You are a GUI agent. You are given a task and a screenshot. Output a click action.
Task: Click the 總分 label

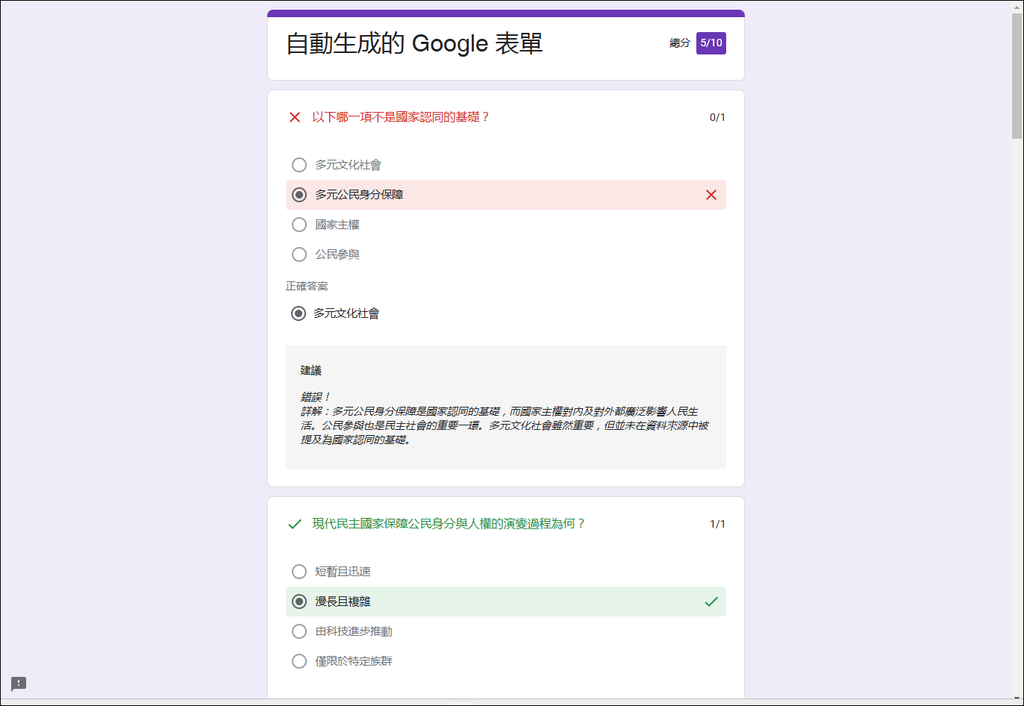point(680,43)
